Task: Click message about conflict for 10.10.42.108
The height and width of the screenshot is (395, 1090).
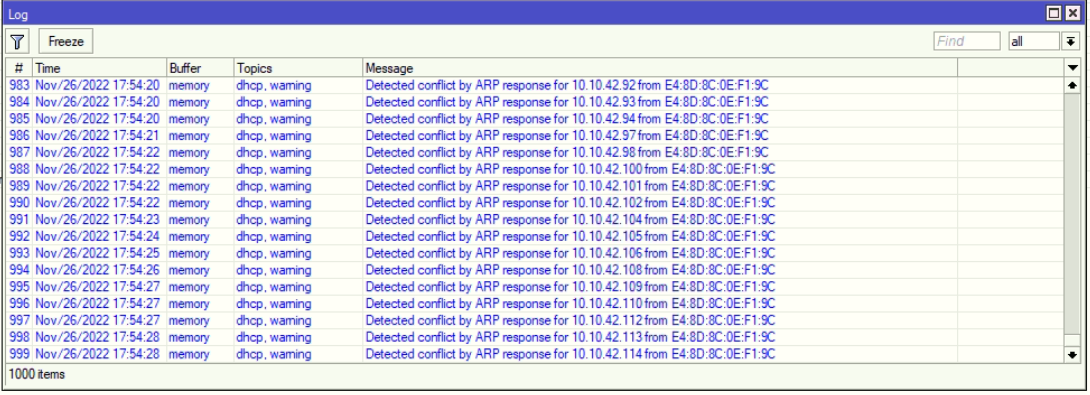Action: point(571,271)
